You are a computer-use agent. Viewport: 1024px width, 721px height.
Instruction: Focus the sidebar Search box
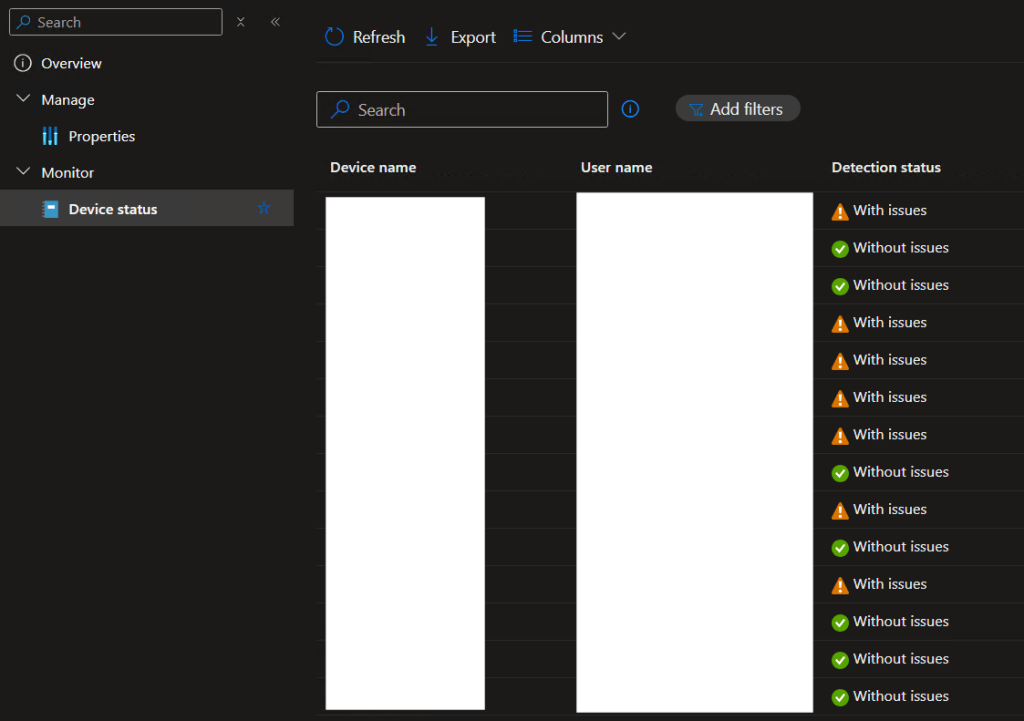tap(125, 22)
